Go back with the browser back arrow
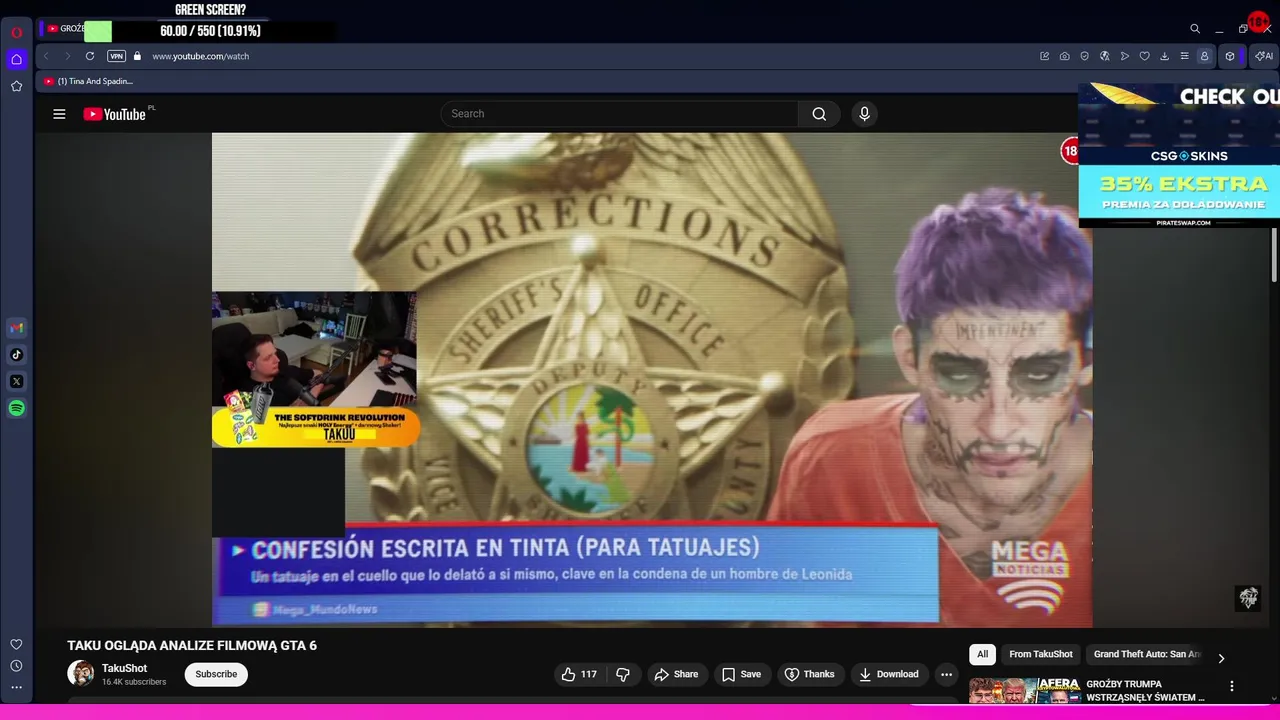The height and width of the screenshot is (720, 1280). [x=46, y=56]
